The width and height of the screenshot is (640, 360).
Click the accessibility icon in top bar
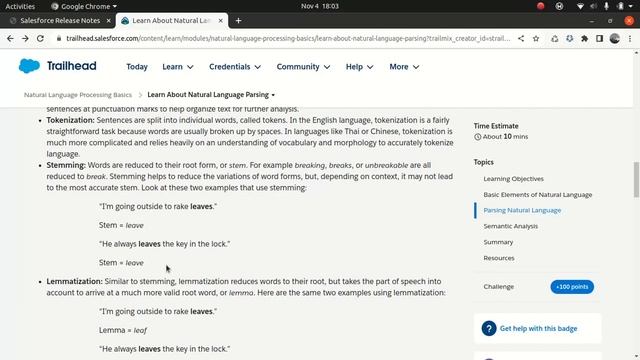(x=560, y=6)
